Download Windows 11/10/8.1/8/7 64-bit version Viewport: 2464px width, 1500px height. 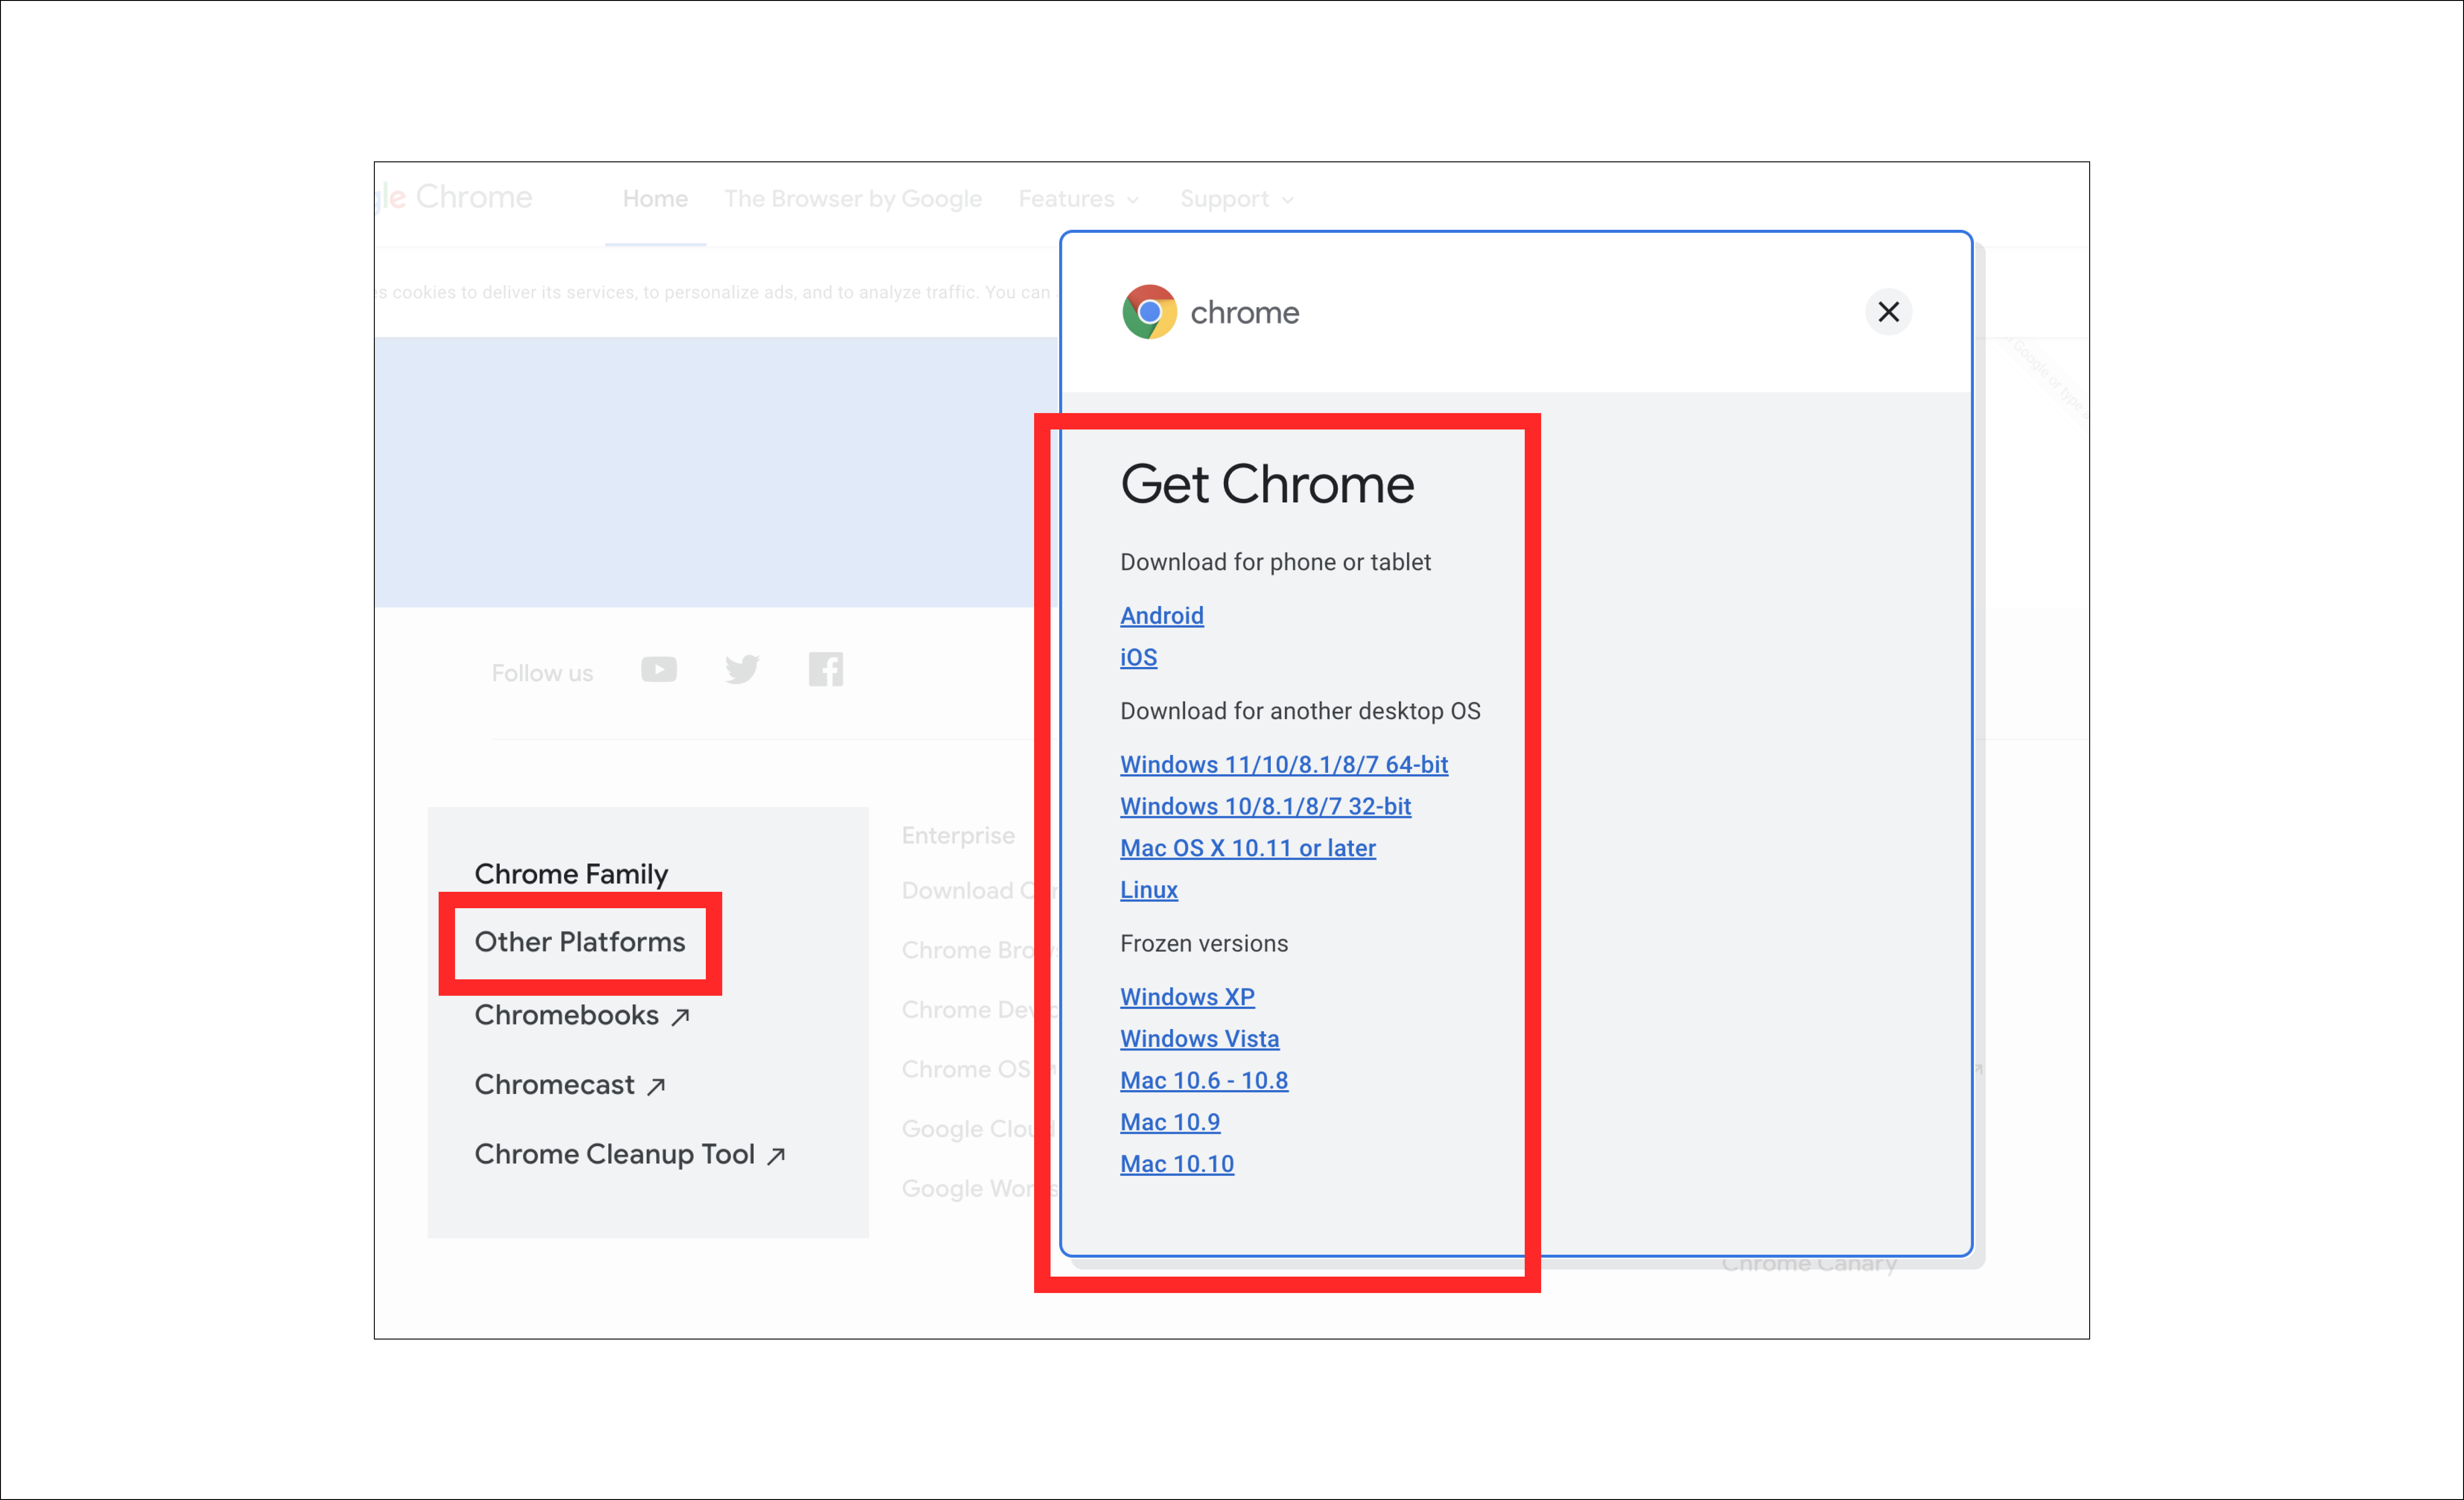1283,765
